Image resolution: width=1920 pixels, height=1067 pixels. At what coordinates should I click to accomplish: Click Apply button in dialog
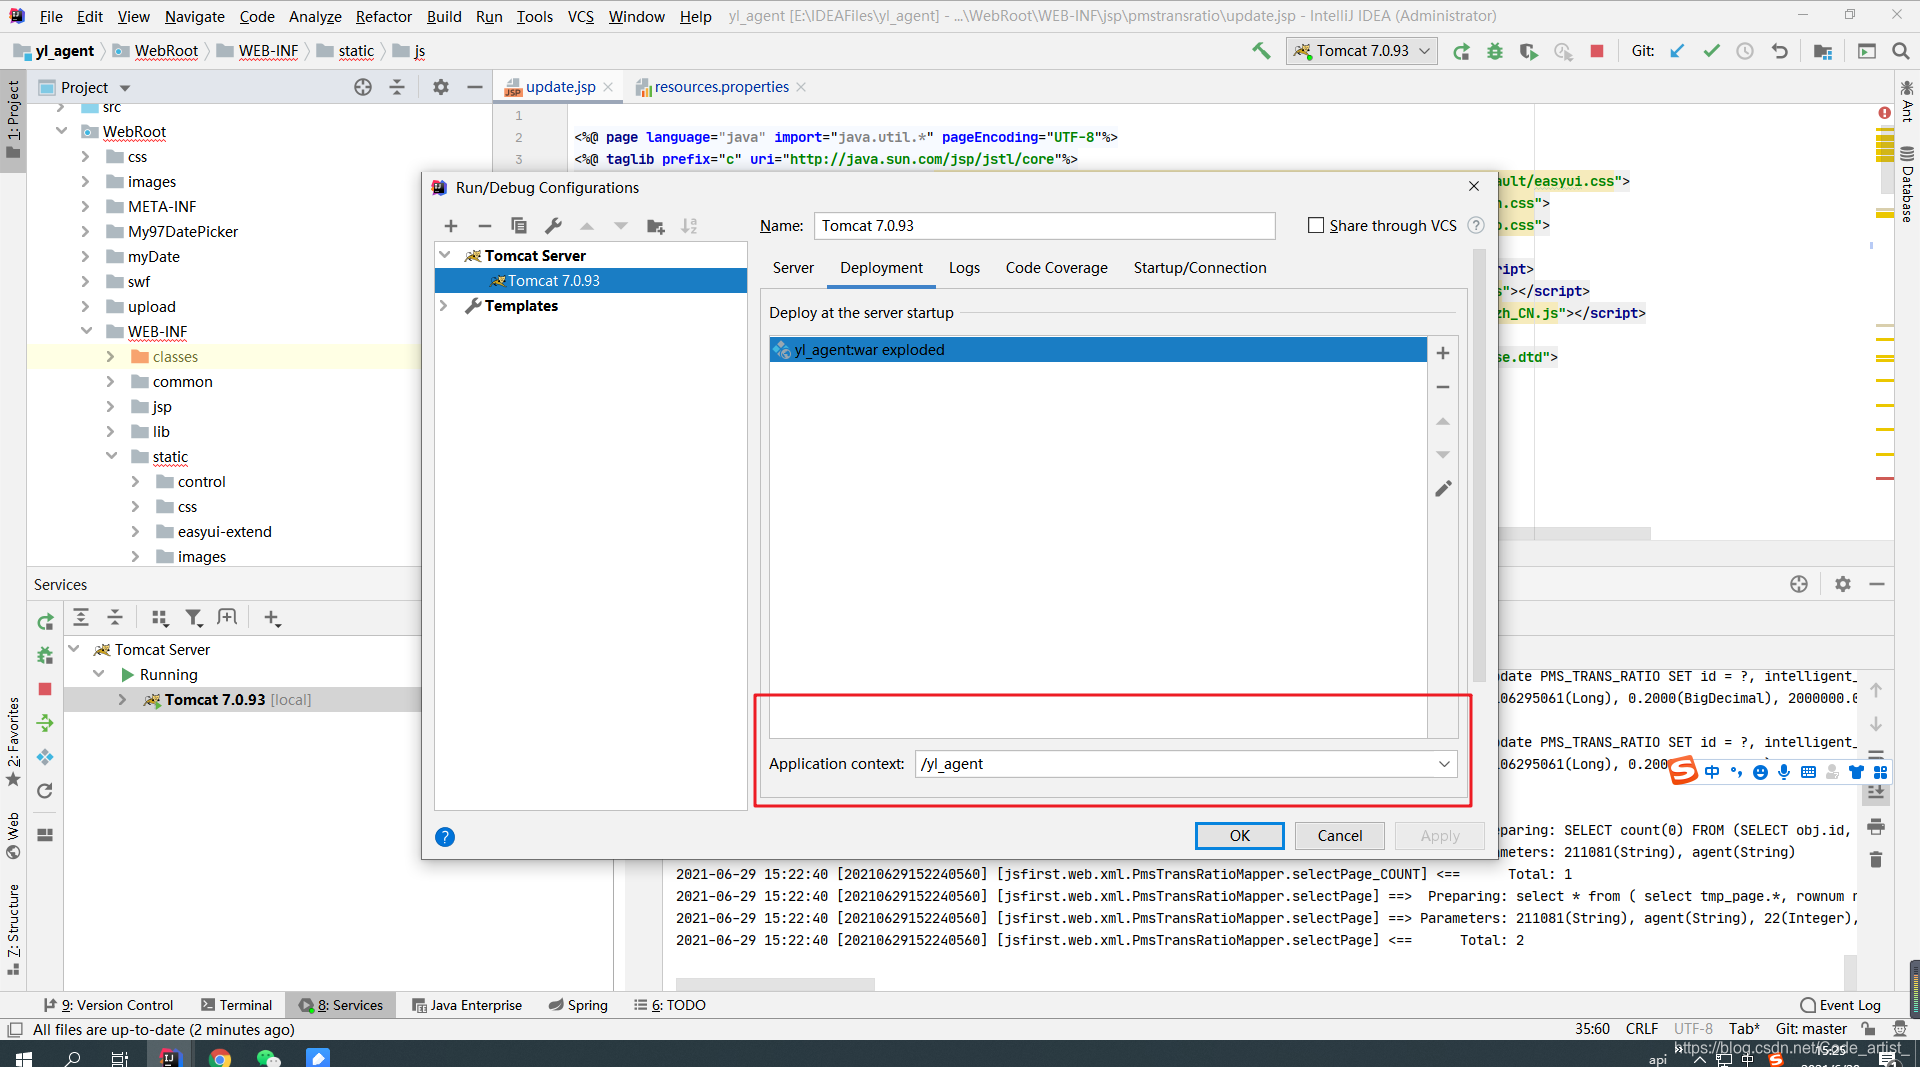tap(1440, 836)
